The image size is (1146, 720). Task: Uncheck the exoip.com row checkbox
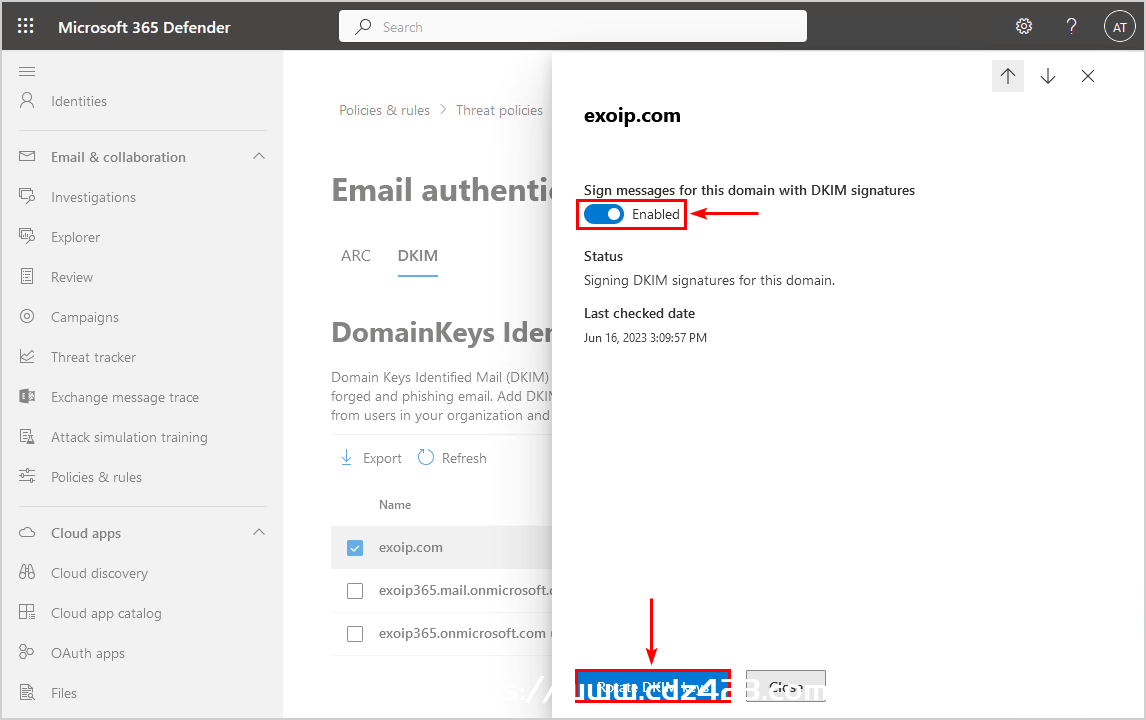tap(354, 547)
